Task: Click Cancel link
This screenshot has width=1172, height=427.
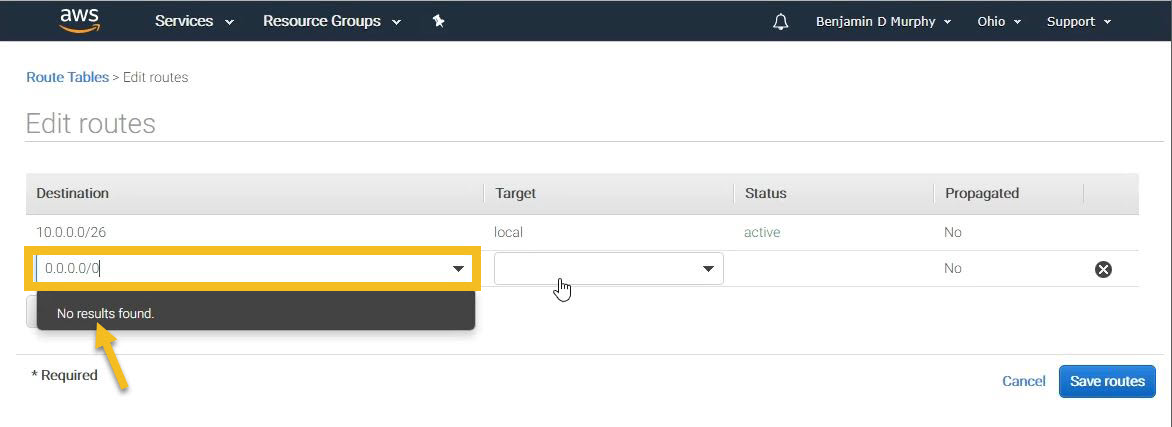Action: [x=1023, y=381]
